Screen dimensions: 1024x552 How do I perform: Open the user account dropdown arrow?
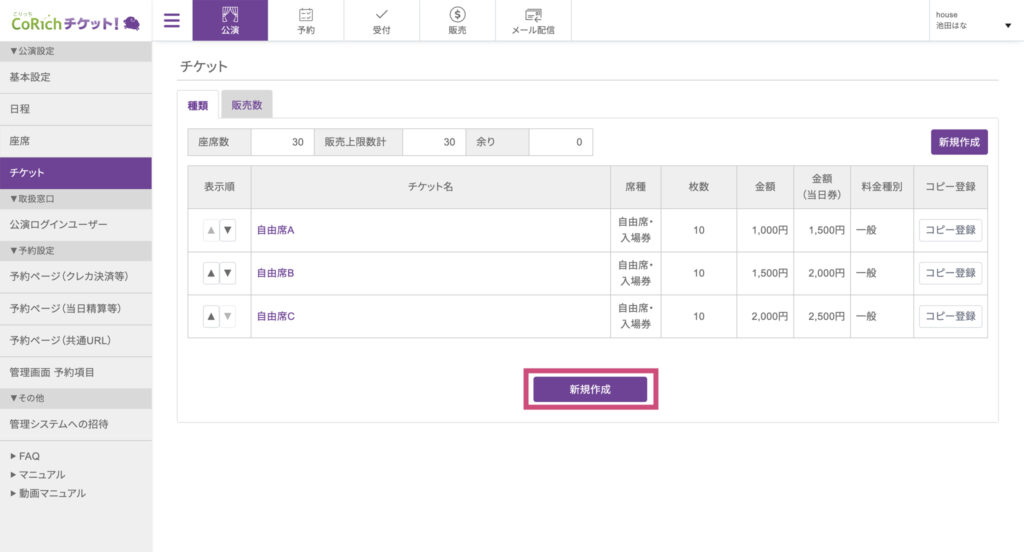(1007, 25)
